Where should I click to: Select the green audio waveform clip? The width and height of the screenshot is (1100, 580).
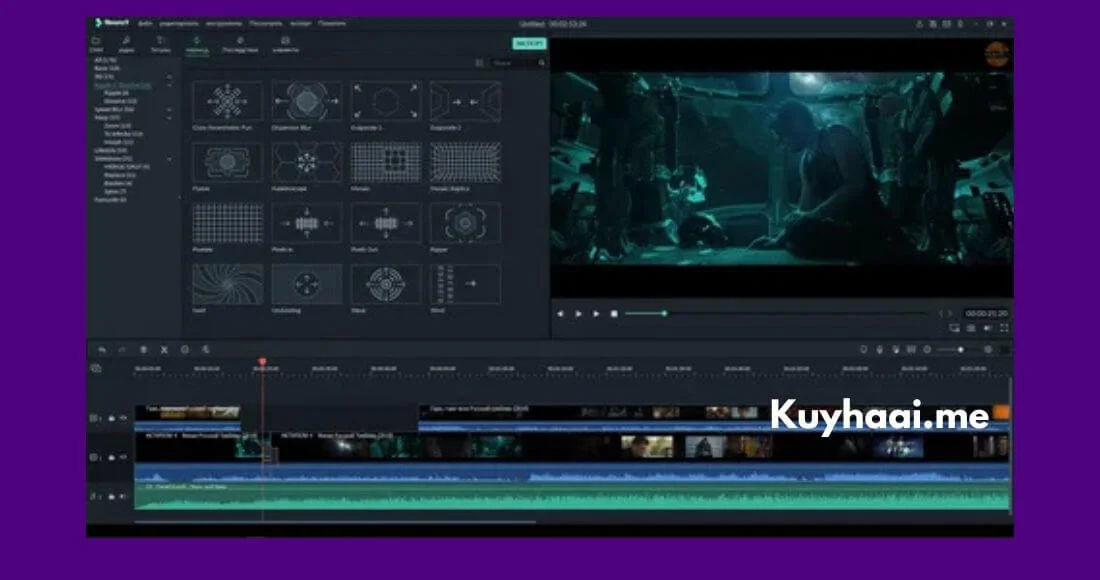point(572,496)
